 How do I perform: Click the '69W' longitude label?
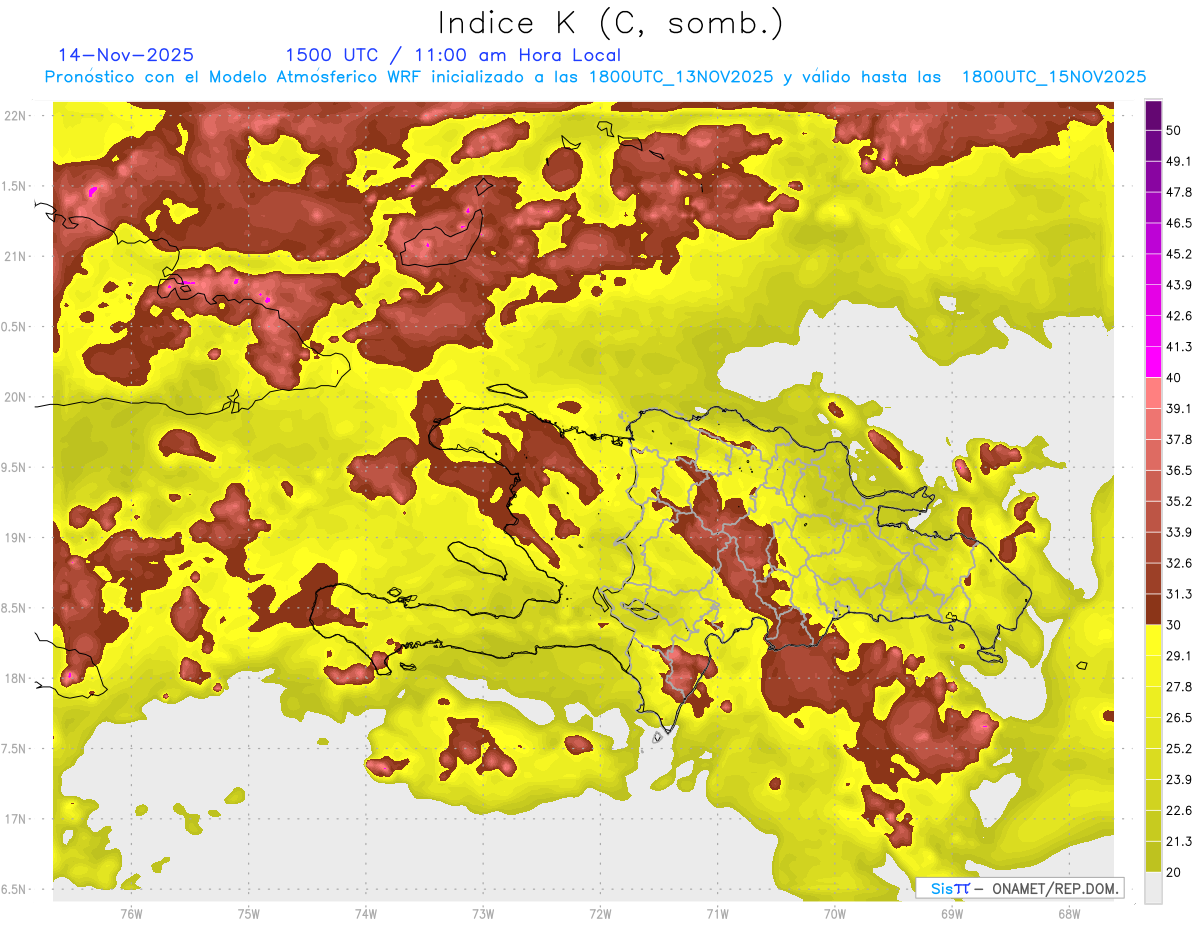(x=951, y=913)
